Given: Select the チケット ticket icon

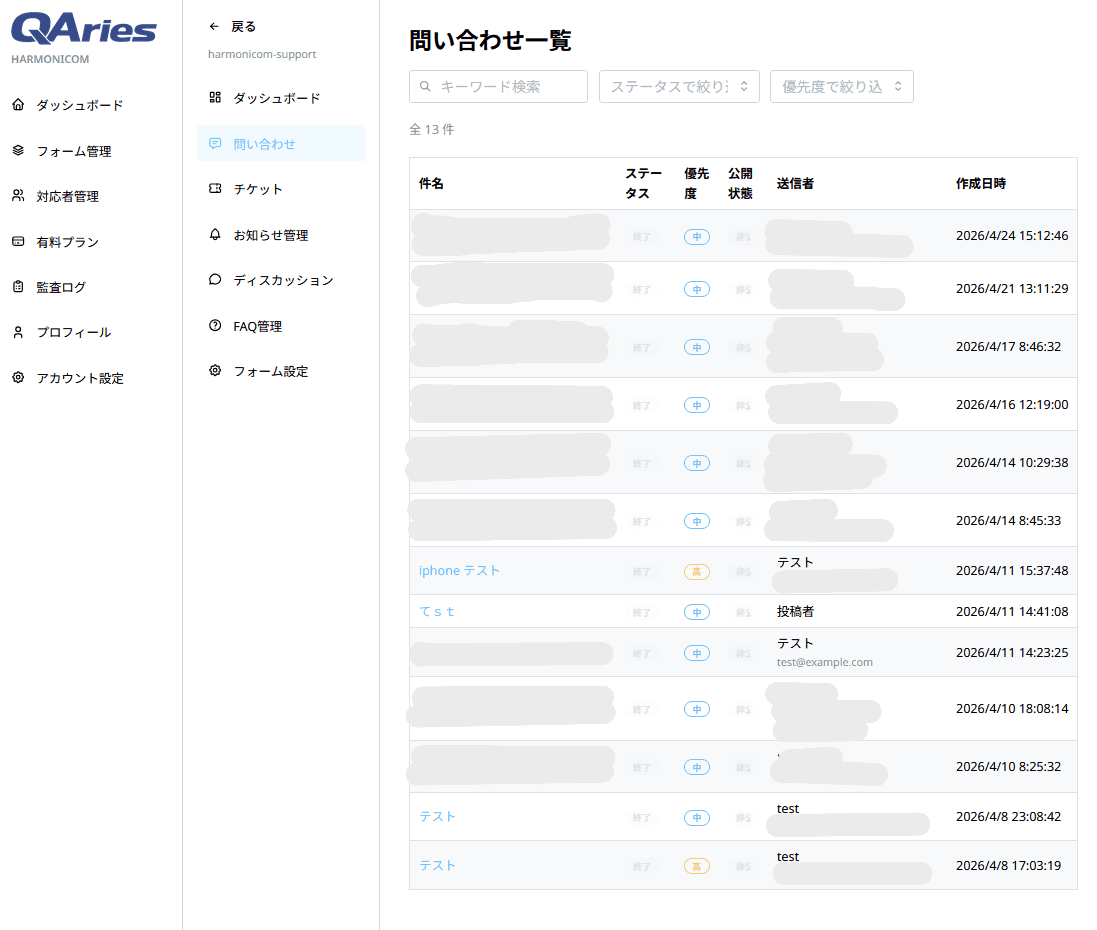Looking at the screenshot, I should point(214,188).
